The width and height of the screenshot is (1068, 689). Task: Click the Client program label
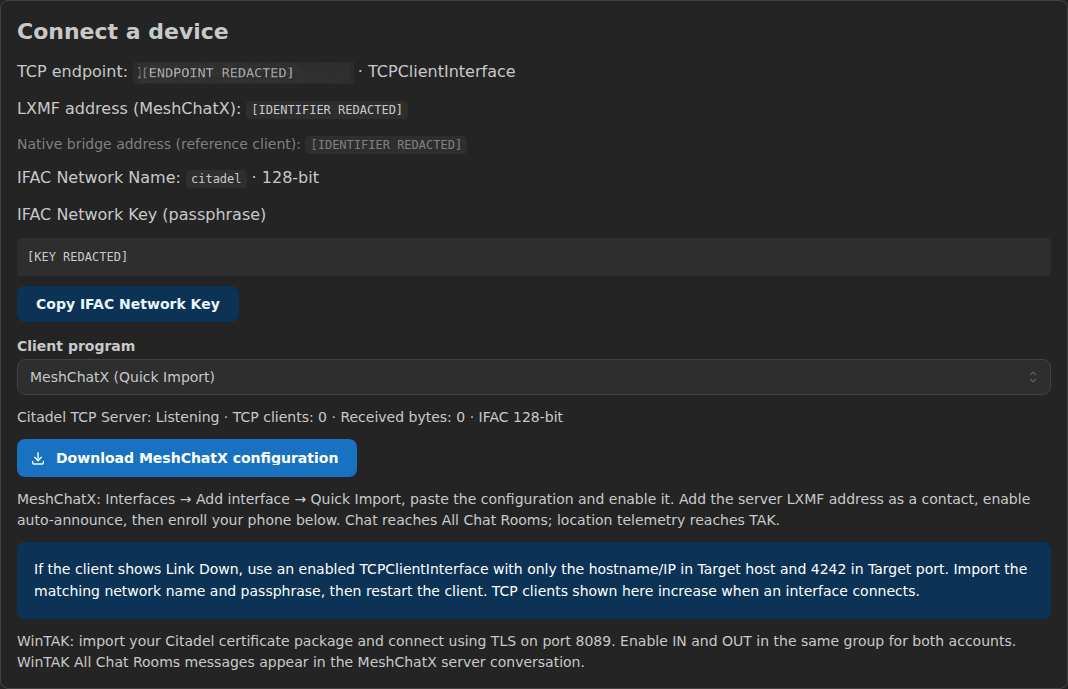pyautogui.click(x=76, y=346)
